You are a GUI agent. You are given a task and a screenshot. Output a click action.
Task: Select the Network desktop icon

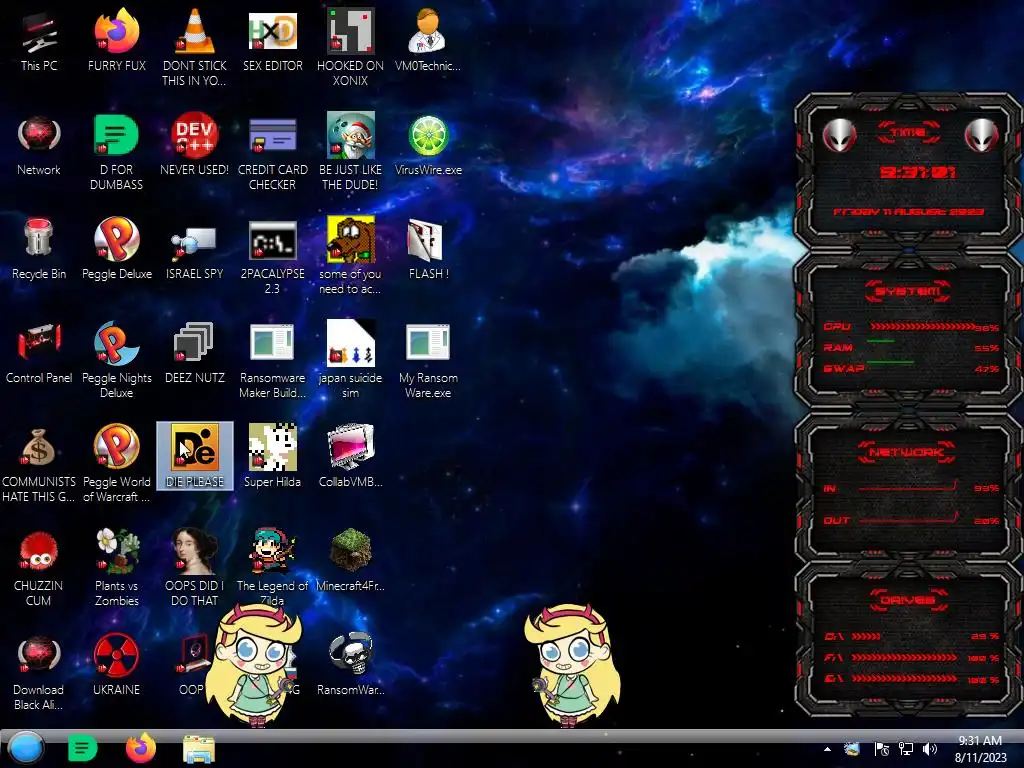tap(39, 135)
